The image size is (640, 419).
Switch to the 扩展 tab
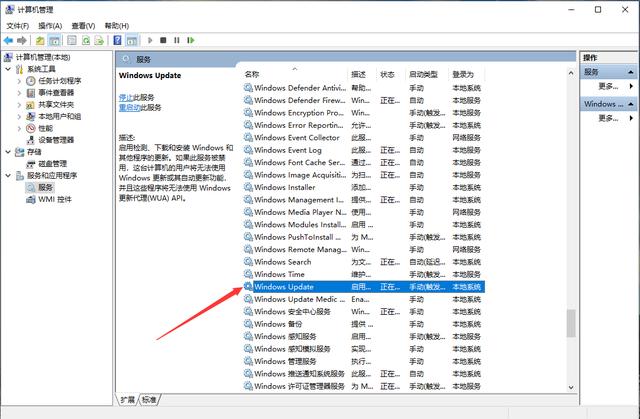coord(127,400)
